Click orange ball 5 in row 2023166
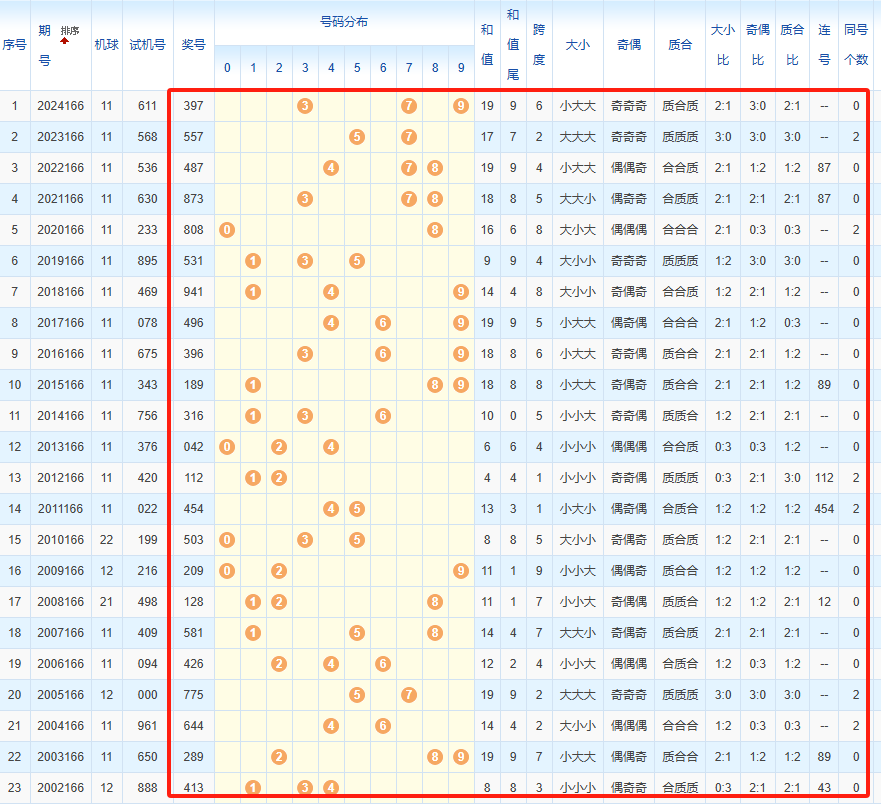The image size is (881, 804). (357, 137)
